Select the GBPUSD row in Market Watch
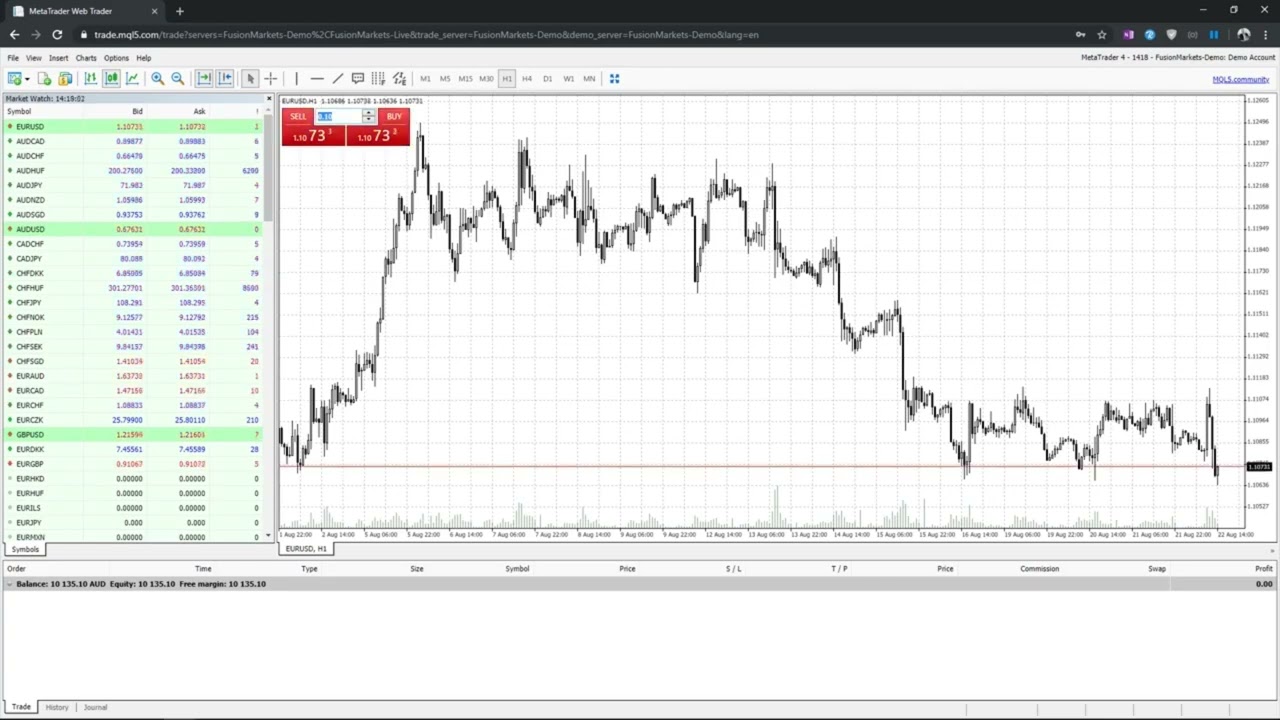This screenshot has width=1280, height=720. (134, 434)
